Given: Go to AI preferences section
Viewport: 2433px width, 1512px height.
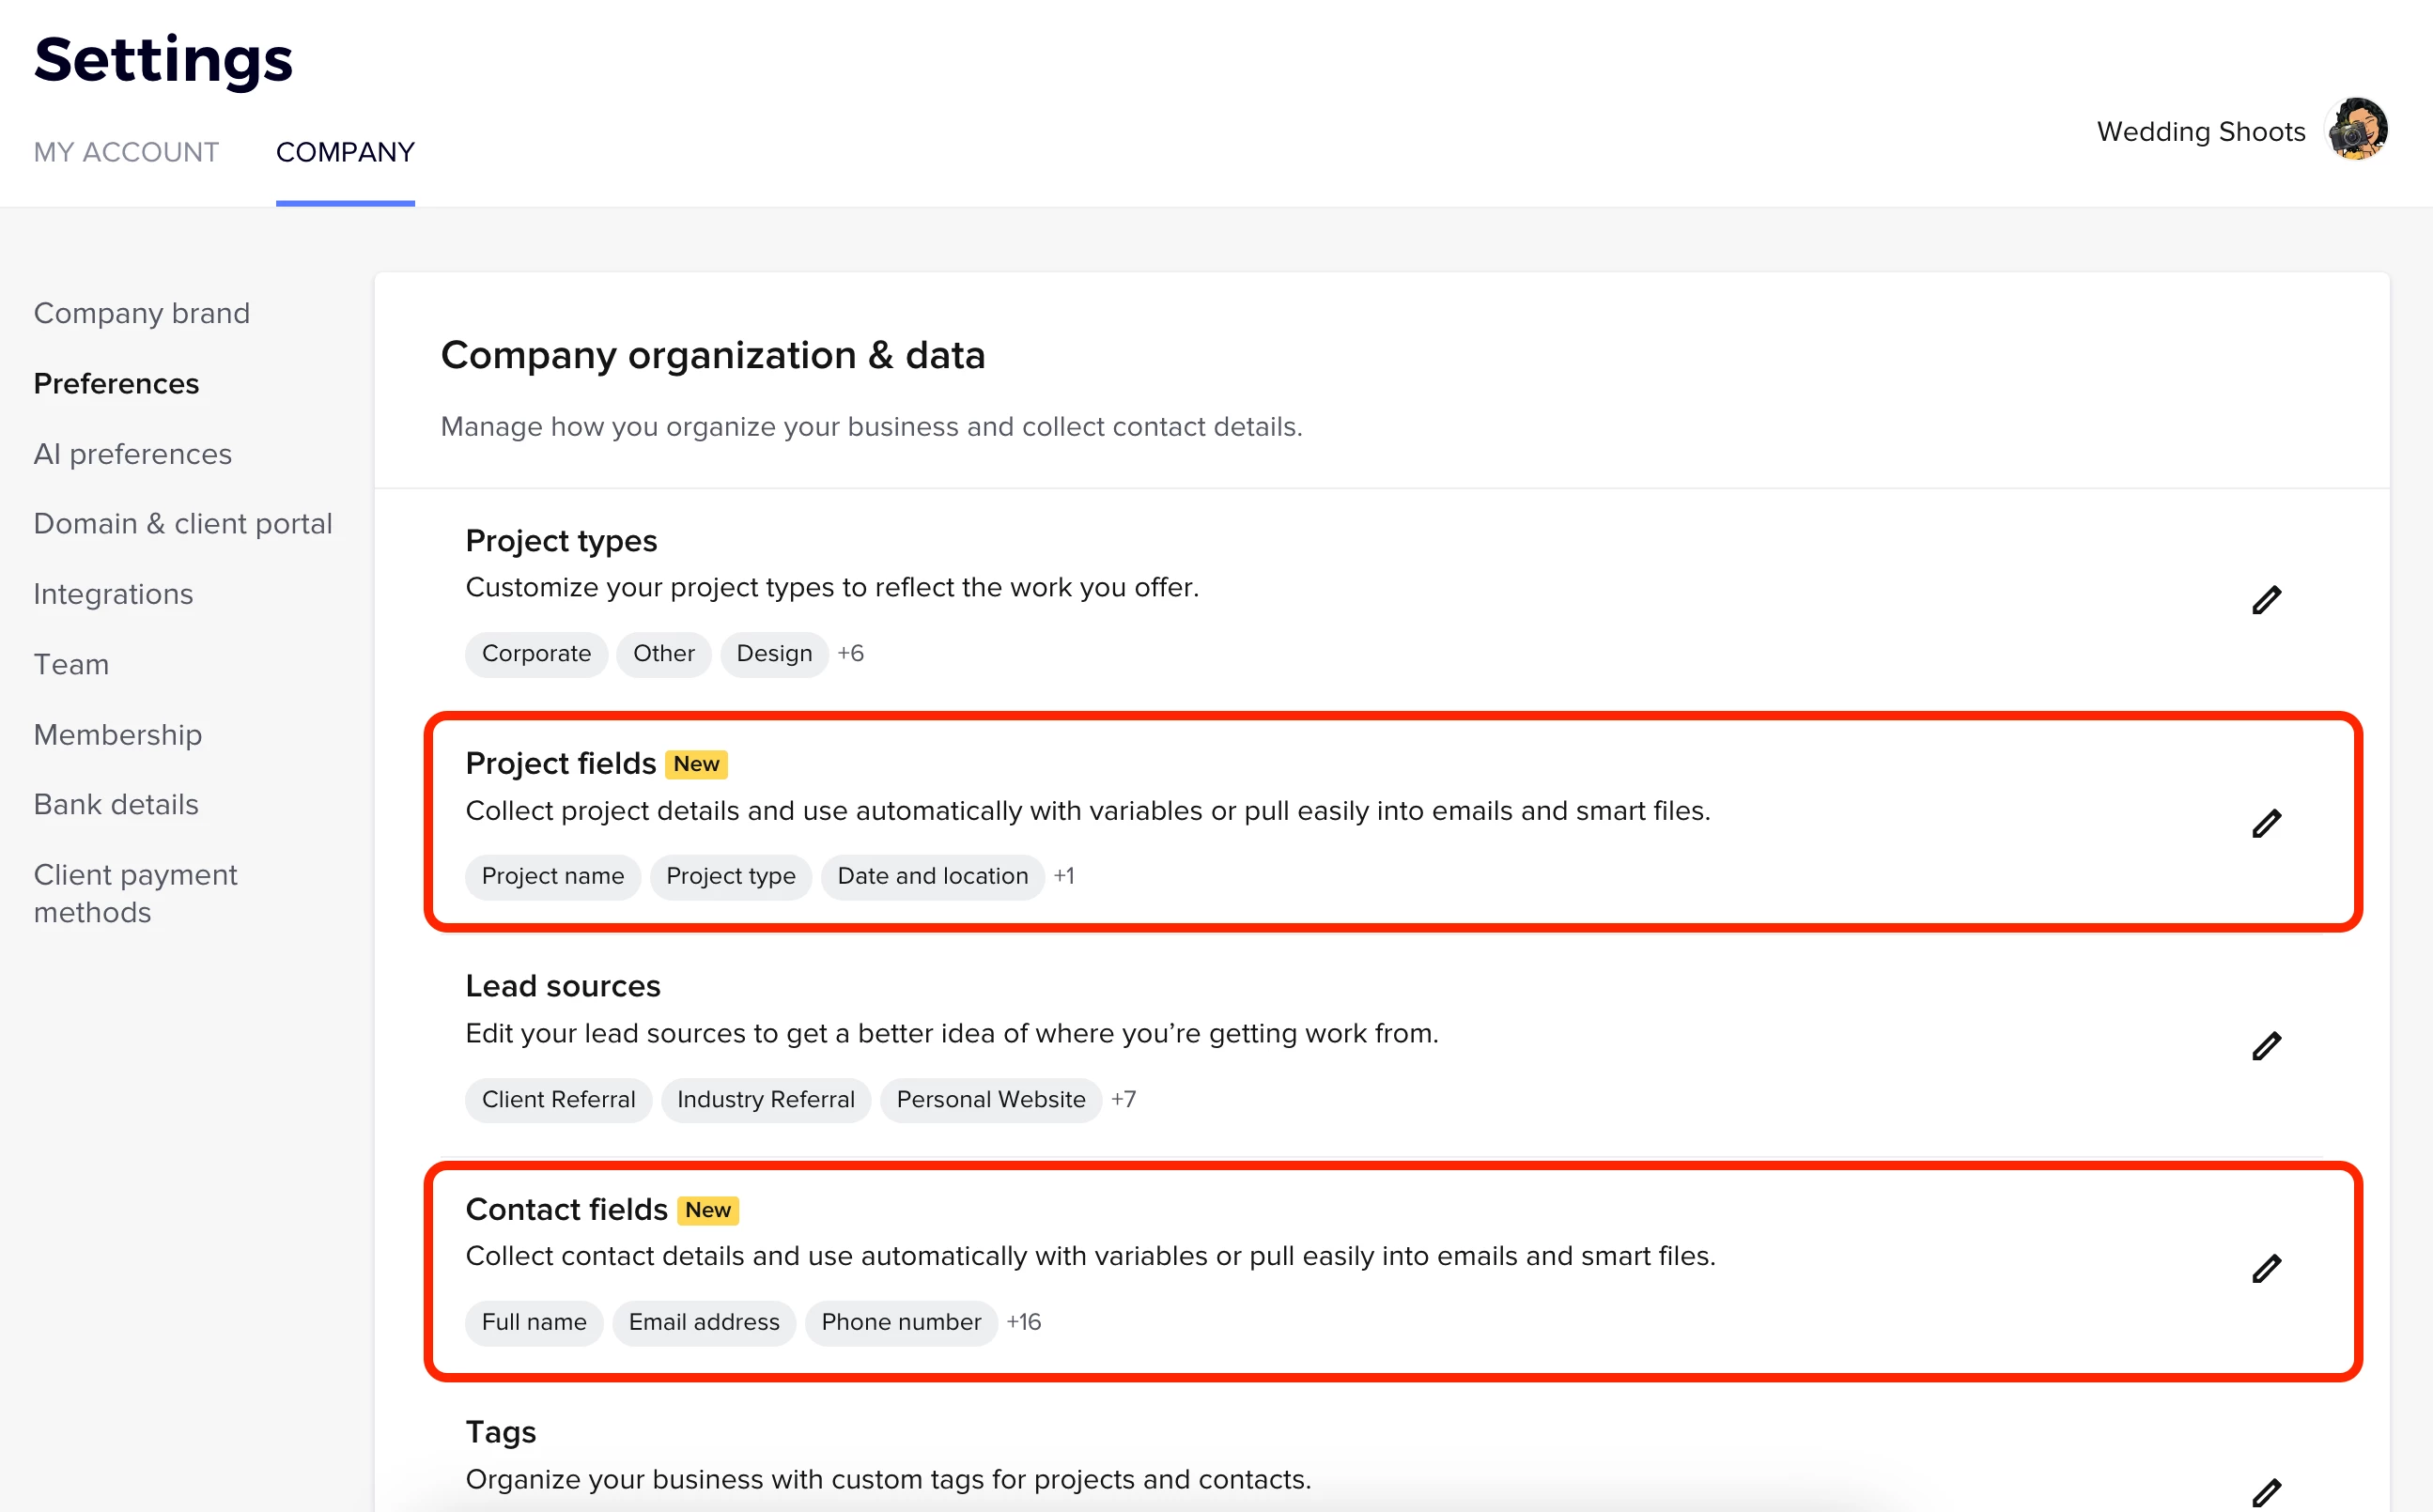Looking at the screenshot, I should tap(132, 454).
